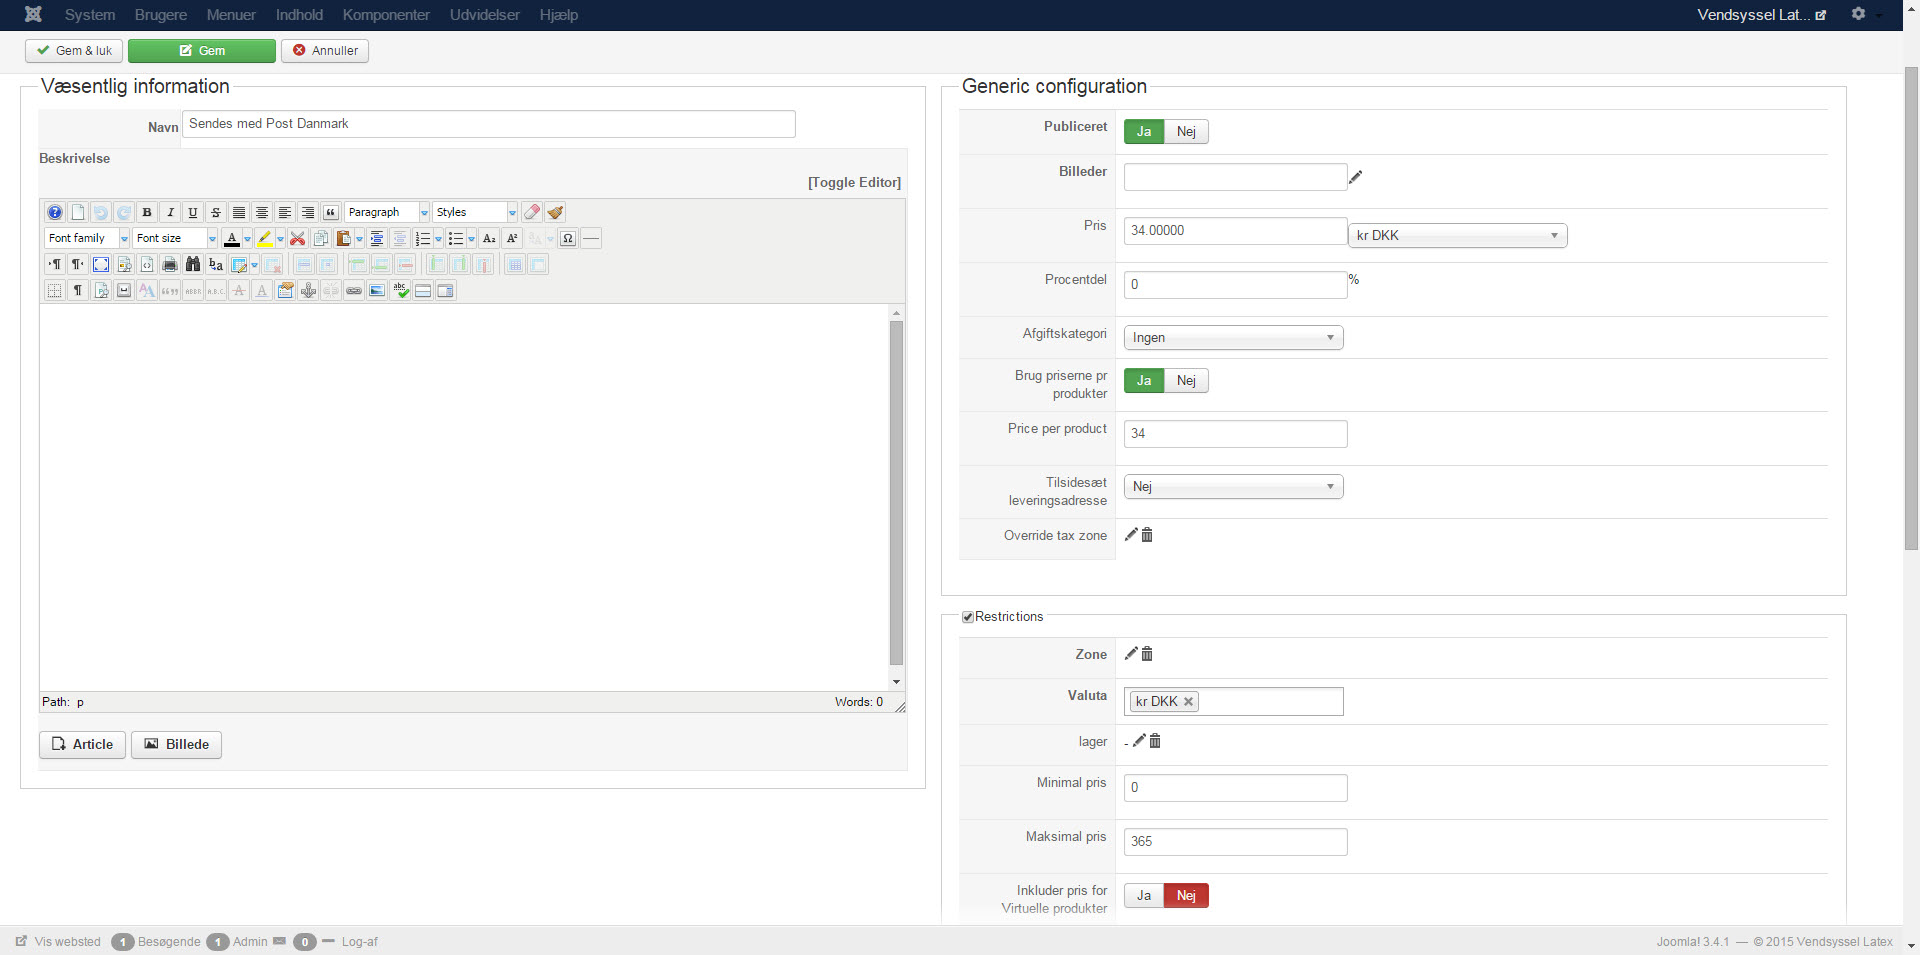Apply italic formatting in the editor
Image resolution: width=1920 pixels, height=955 pixels.
tap(170, 212)
